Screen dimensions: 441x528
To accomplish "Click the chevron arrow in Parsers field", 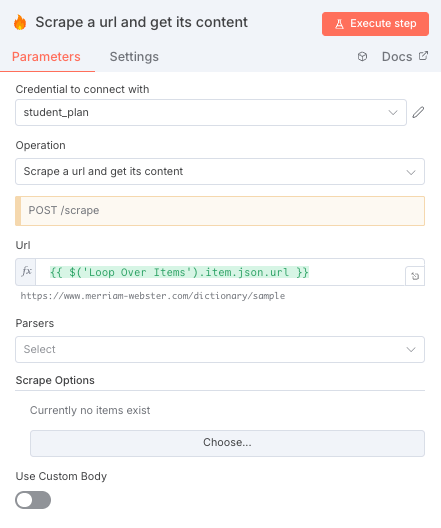I will pos(411,350).
